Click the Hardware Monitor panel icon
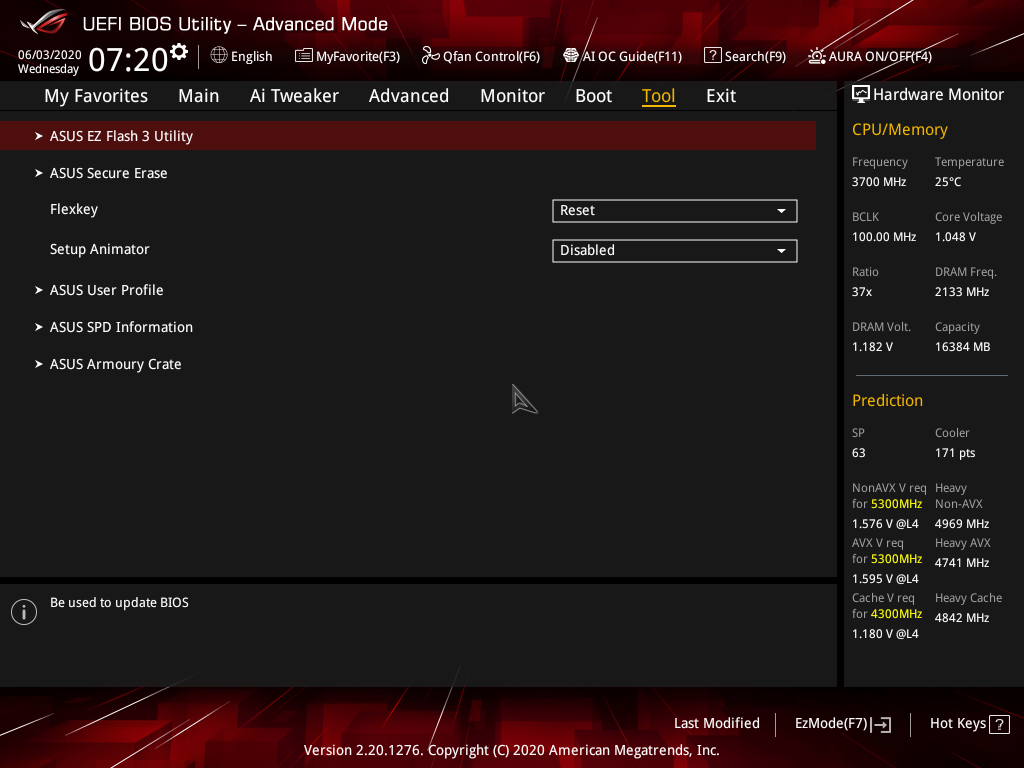This screenshot has width=1024, height=768. click(861, 93)
